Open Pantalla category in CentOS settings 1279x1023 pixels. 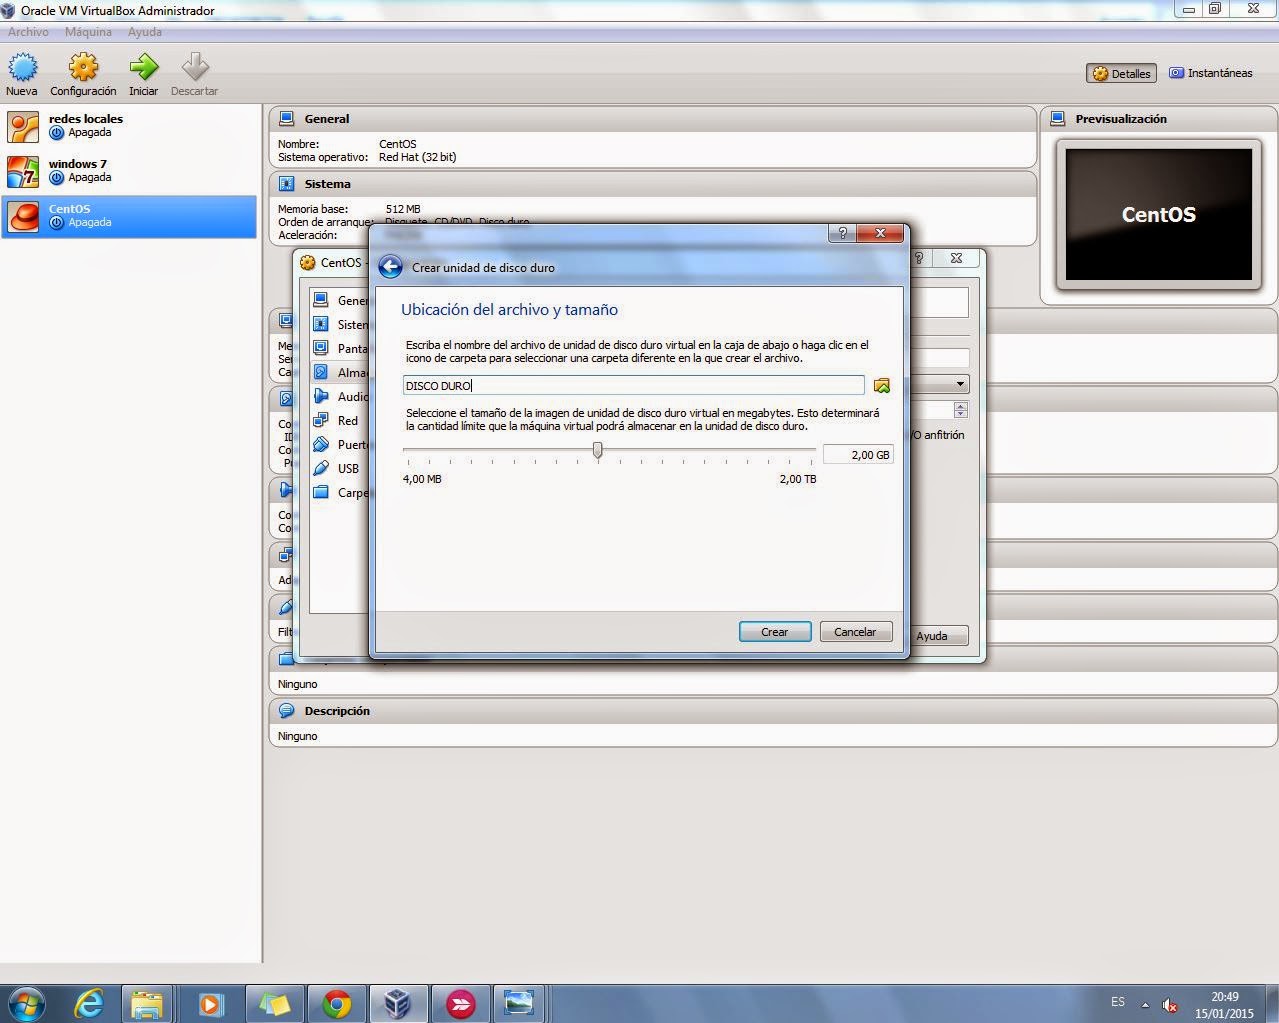click(340, 348)
